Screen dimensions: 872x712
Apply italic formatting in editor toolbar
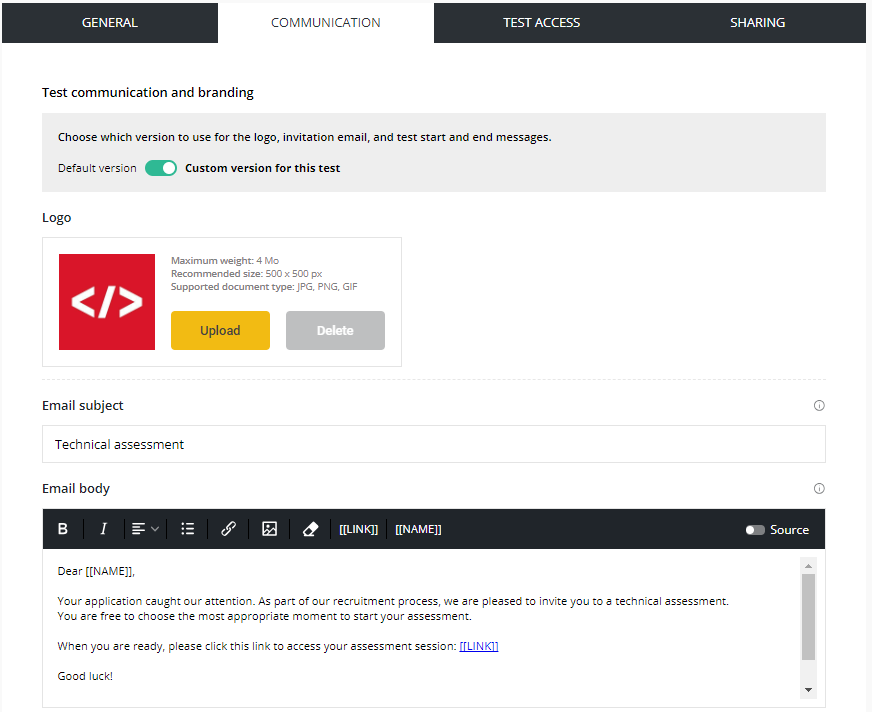tap(103, 529)
